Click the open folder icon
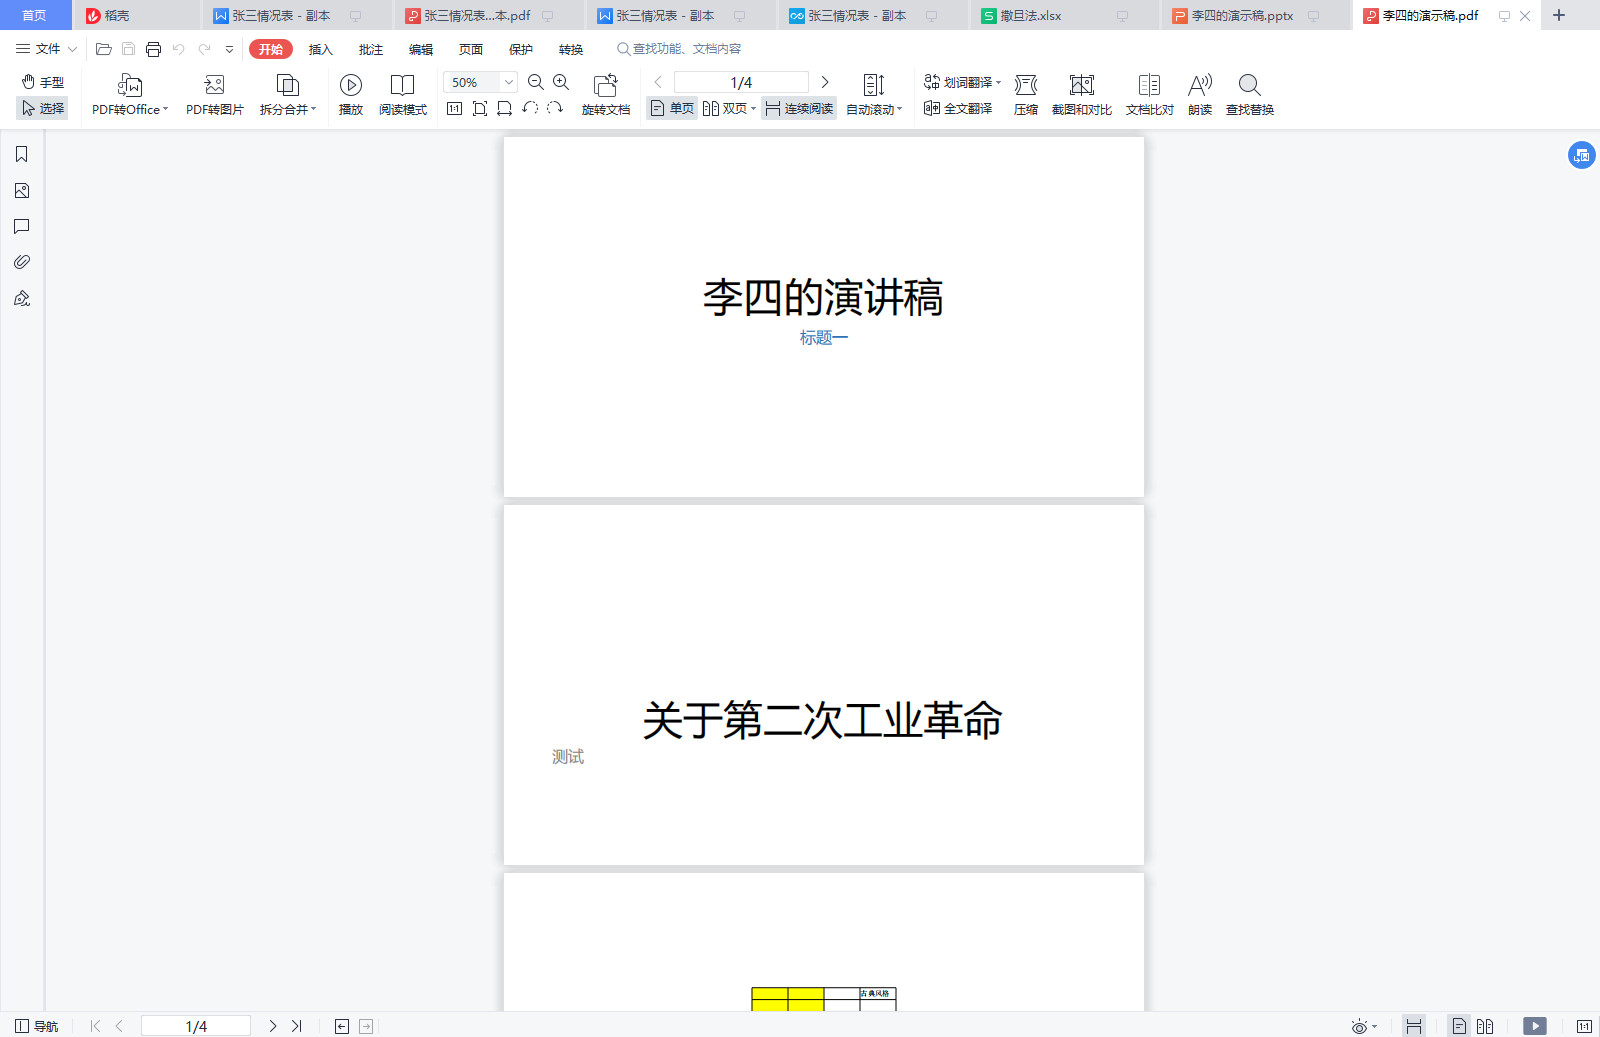This screenshot has height=1037, width=1600. pos(103,49)
